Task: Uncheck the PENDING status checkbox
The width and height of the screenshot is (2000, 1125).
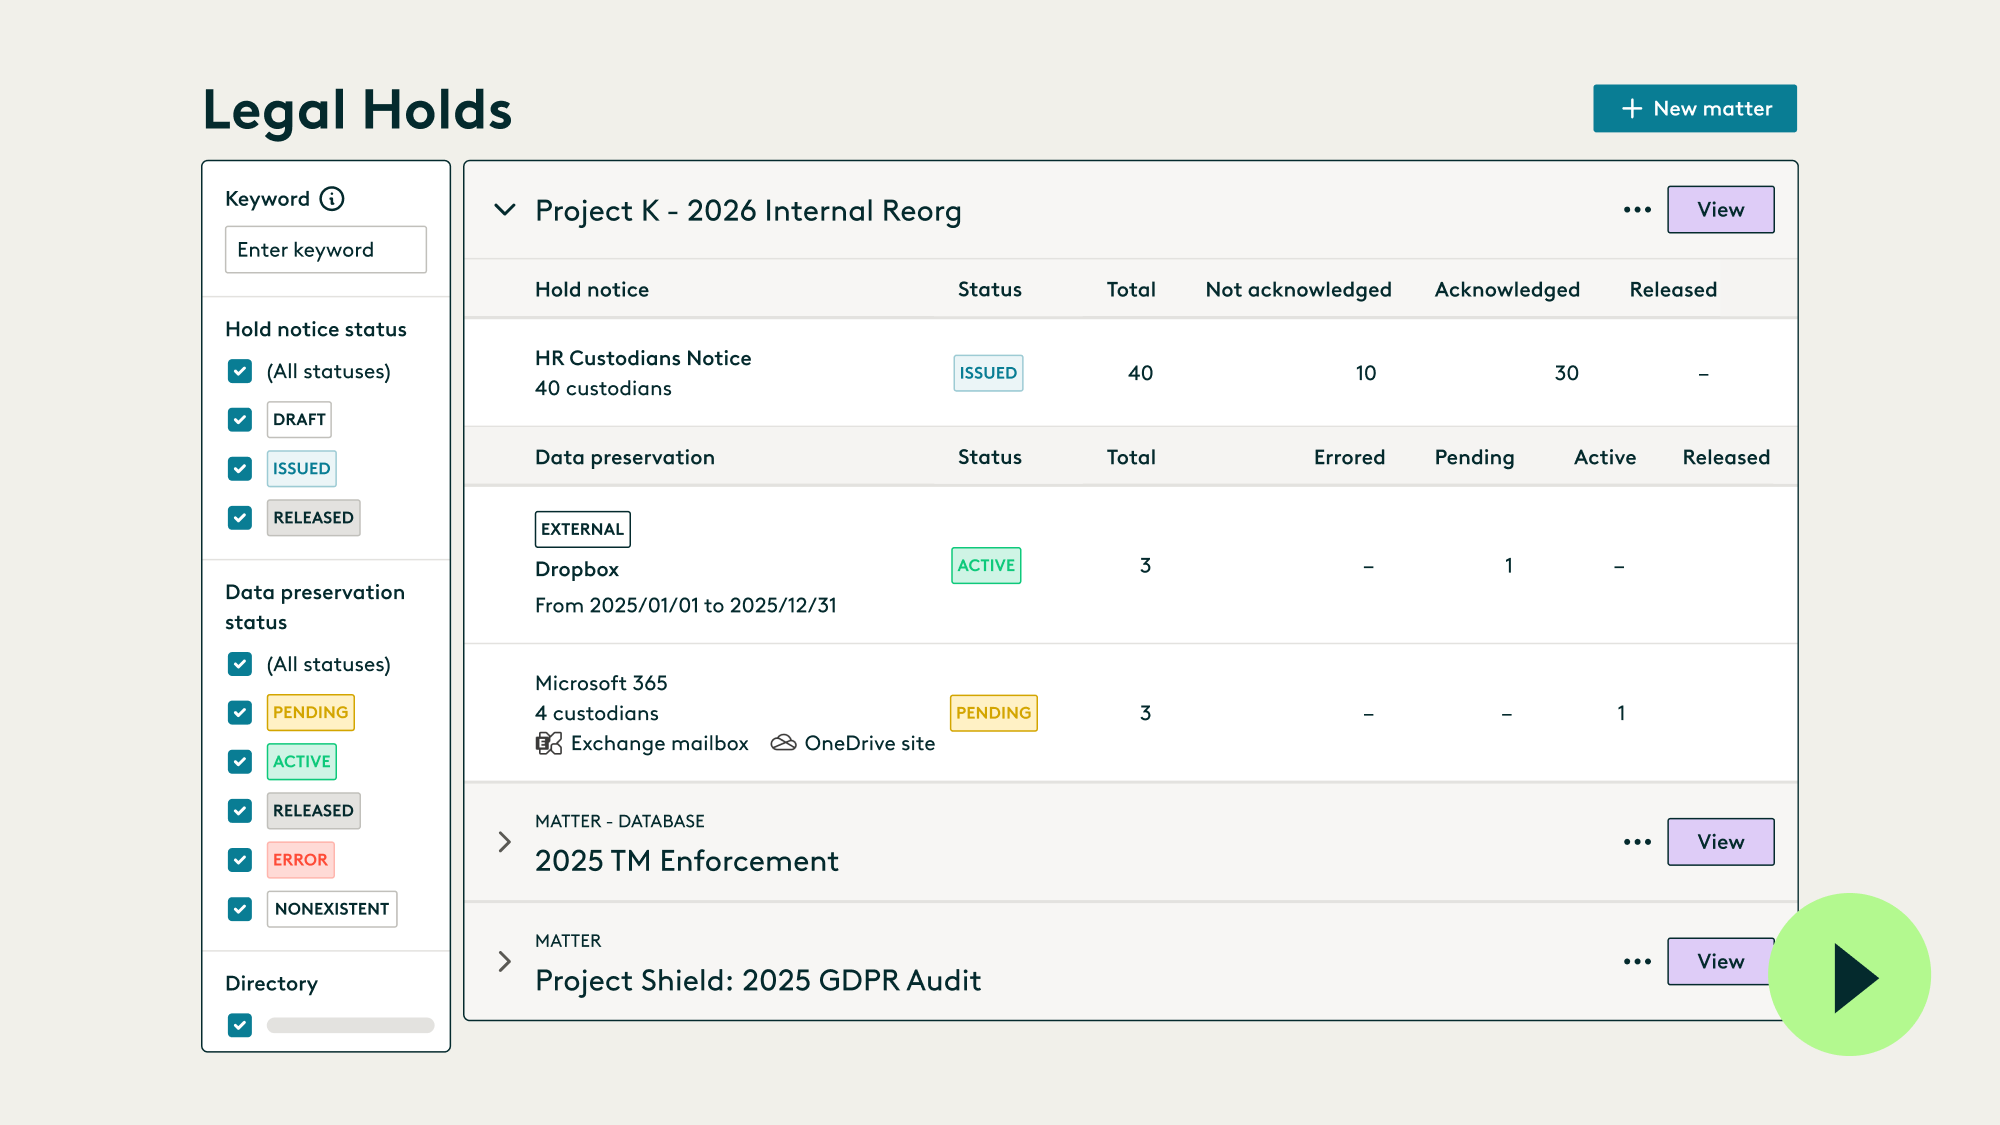Action: point(240,713)
